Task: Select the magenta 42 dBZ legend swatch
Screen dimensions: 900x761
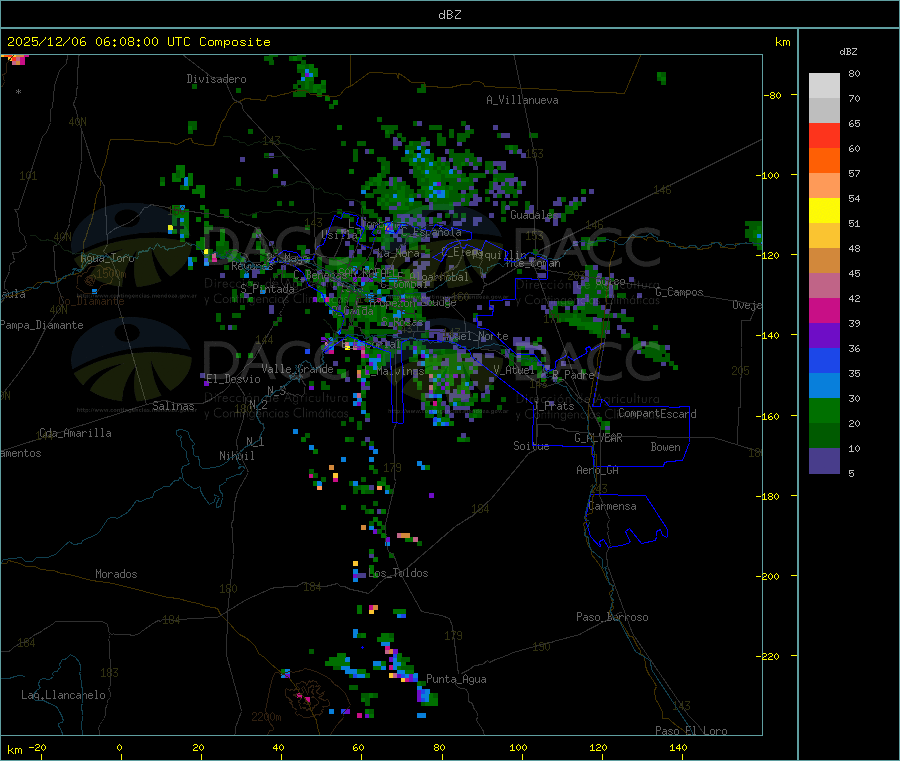Action: 824,310
